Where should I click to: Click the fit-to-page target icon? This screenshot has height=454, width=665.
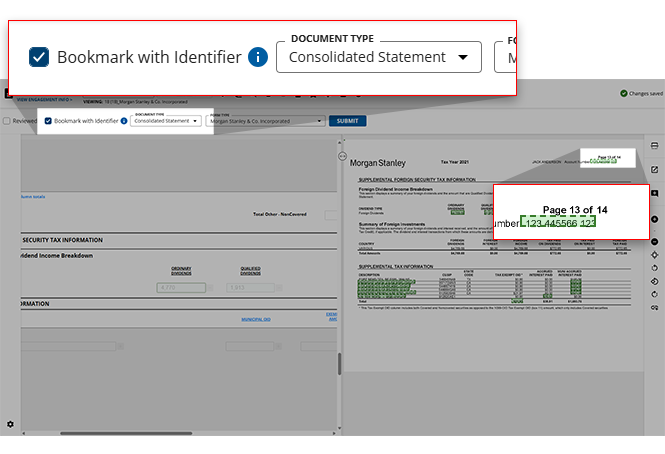coord(654,255)
